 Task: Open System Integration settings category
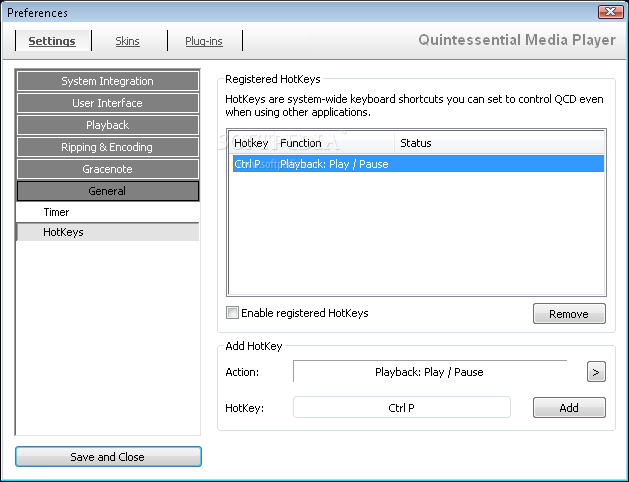pyautogui.click(x=108, y=81)
